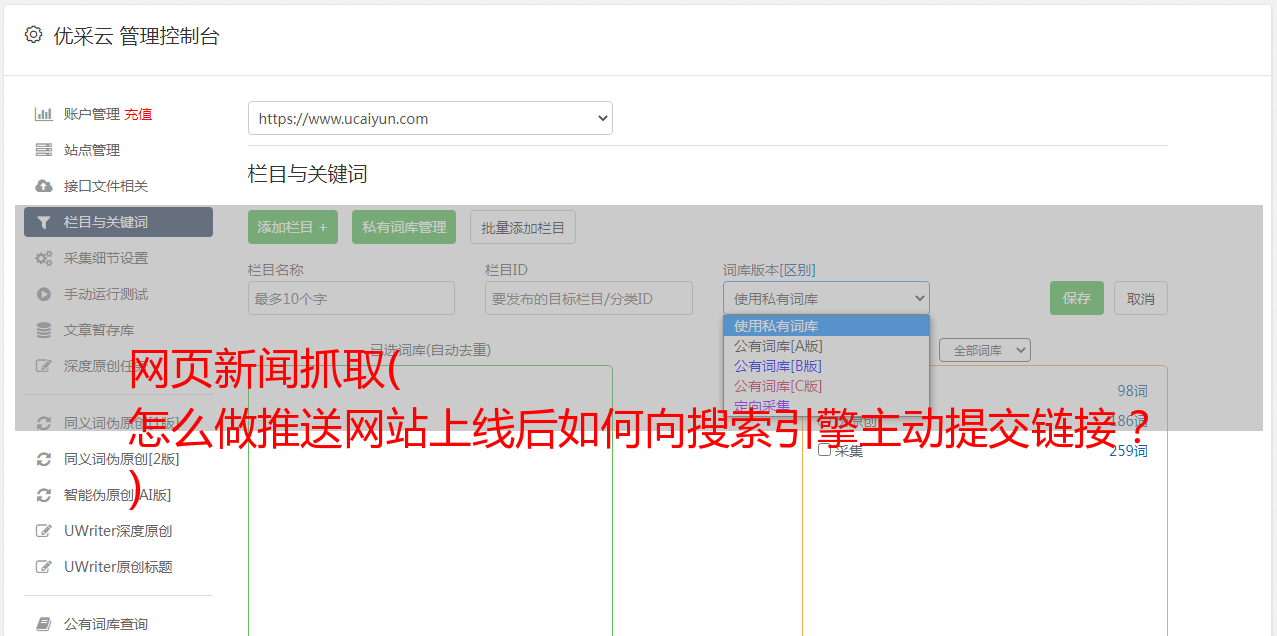
Task: Click the gears icon for 采集细节设置
Action: click(x=44, y=258)
